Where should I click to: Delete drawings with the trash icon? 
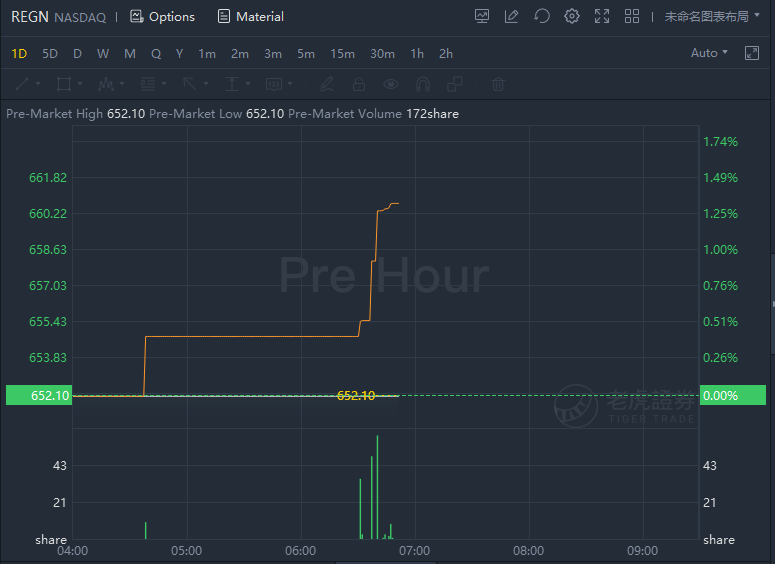[498, 84]
